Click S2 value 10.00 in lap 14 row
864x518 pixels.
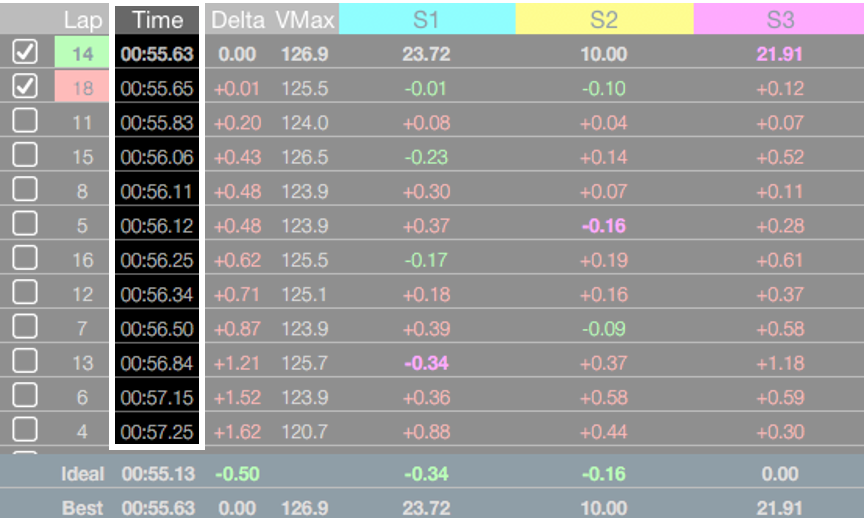tap(604, 54)
